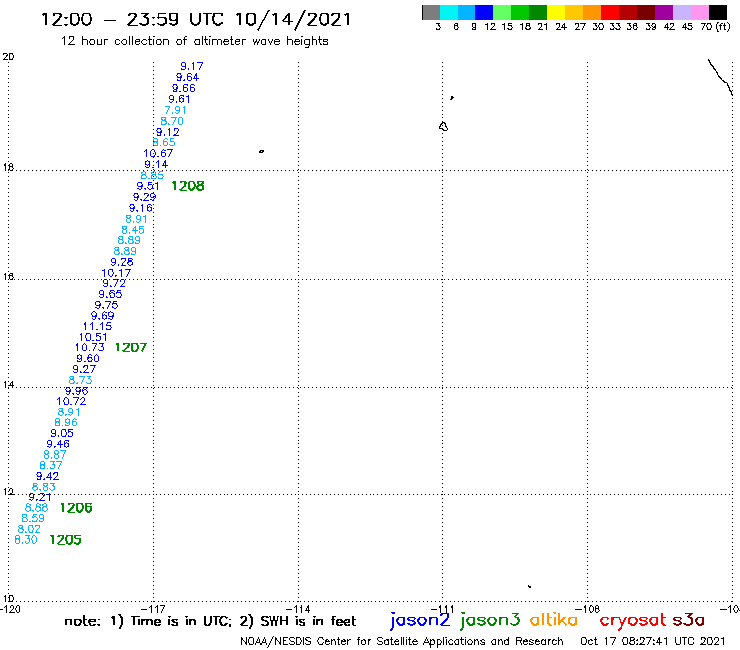Click the -117 longitude axis label
Viewport: 740px width, 650px height.
click(x=153, y=609)
